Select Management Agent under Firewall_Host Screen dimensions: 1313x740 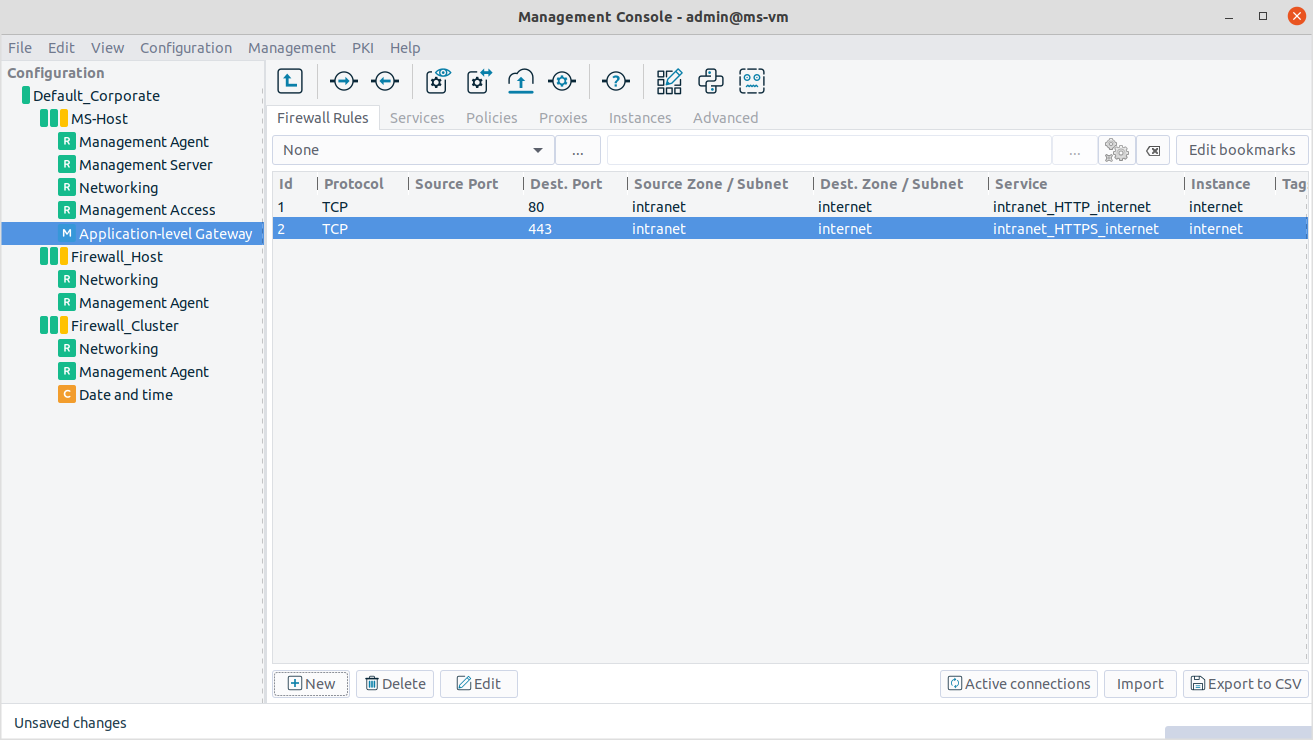(x=144, y=303)
